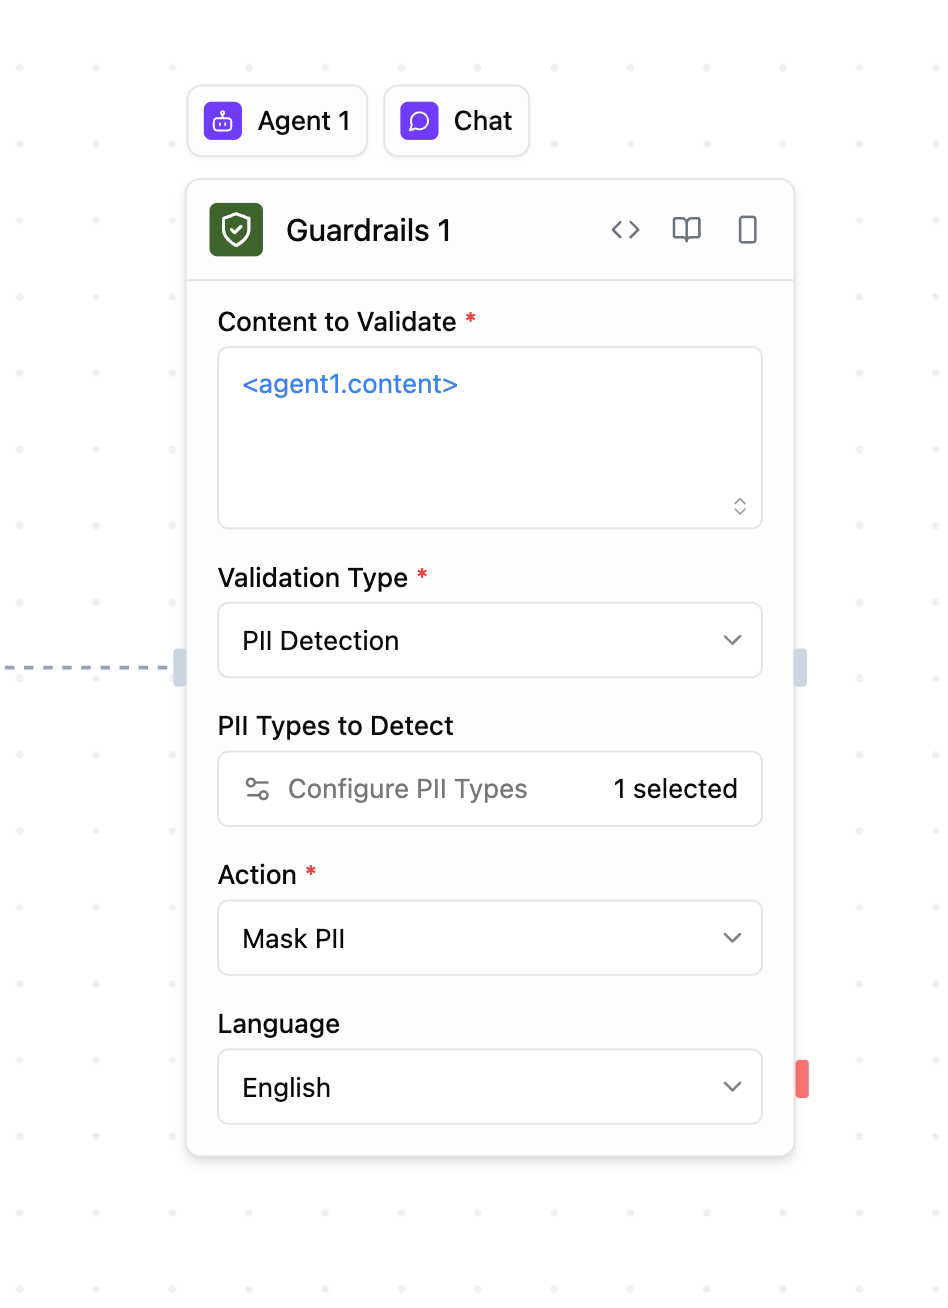This screenshot has width=948, height=1308.
Task: Click the green Guardrails shield icon
Action: tap(236, 230)
